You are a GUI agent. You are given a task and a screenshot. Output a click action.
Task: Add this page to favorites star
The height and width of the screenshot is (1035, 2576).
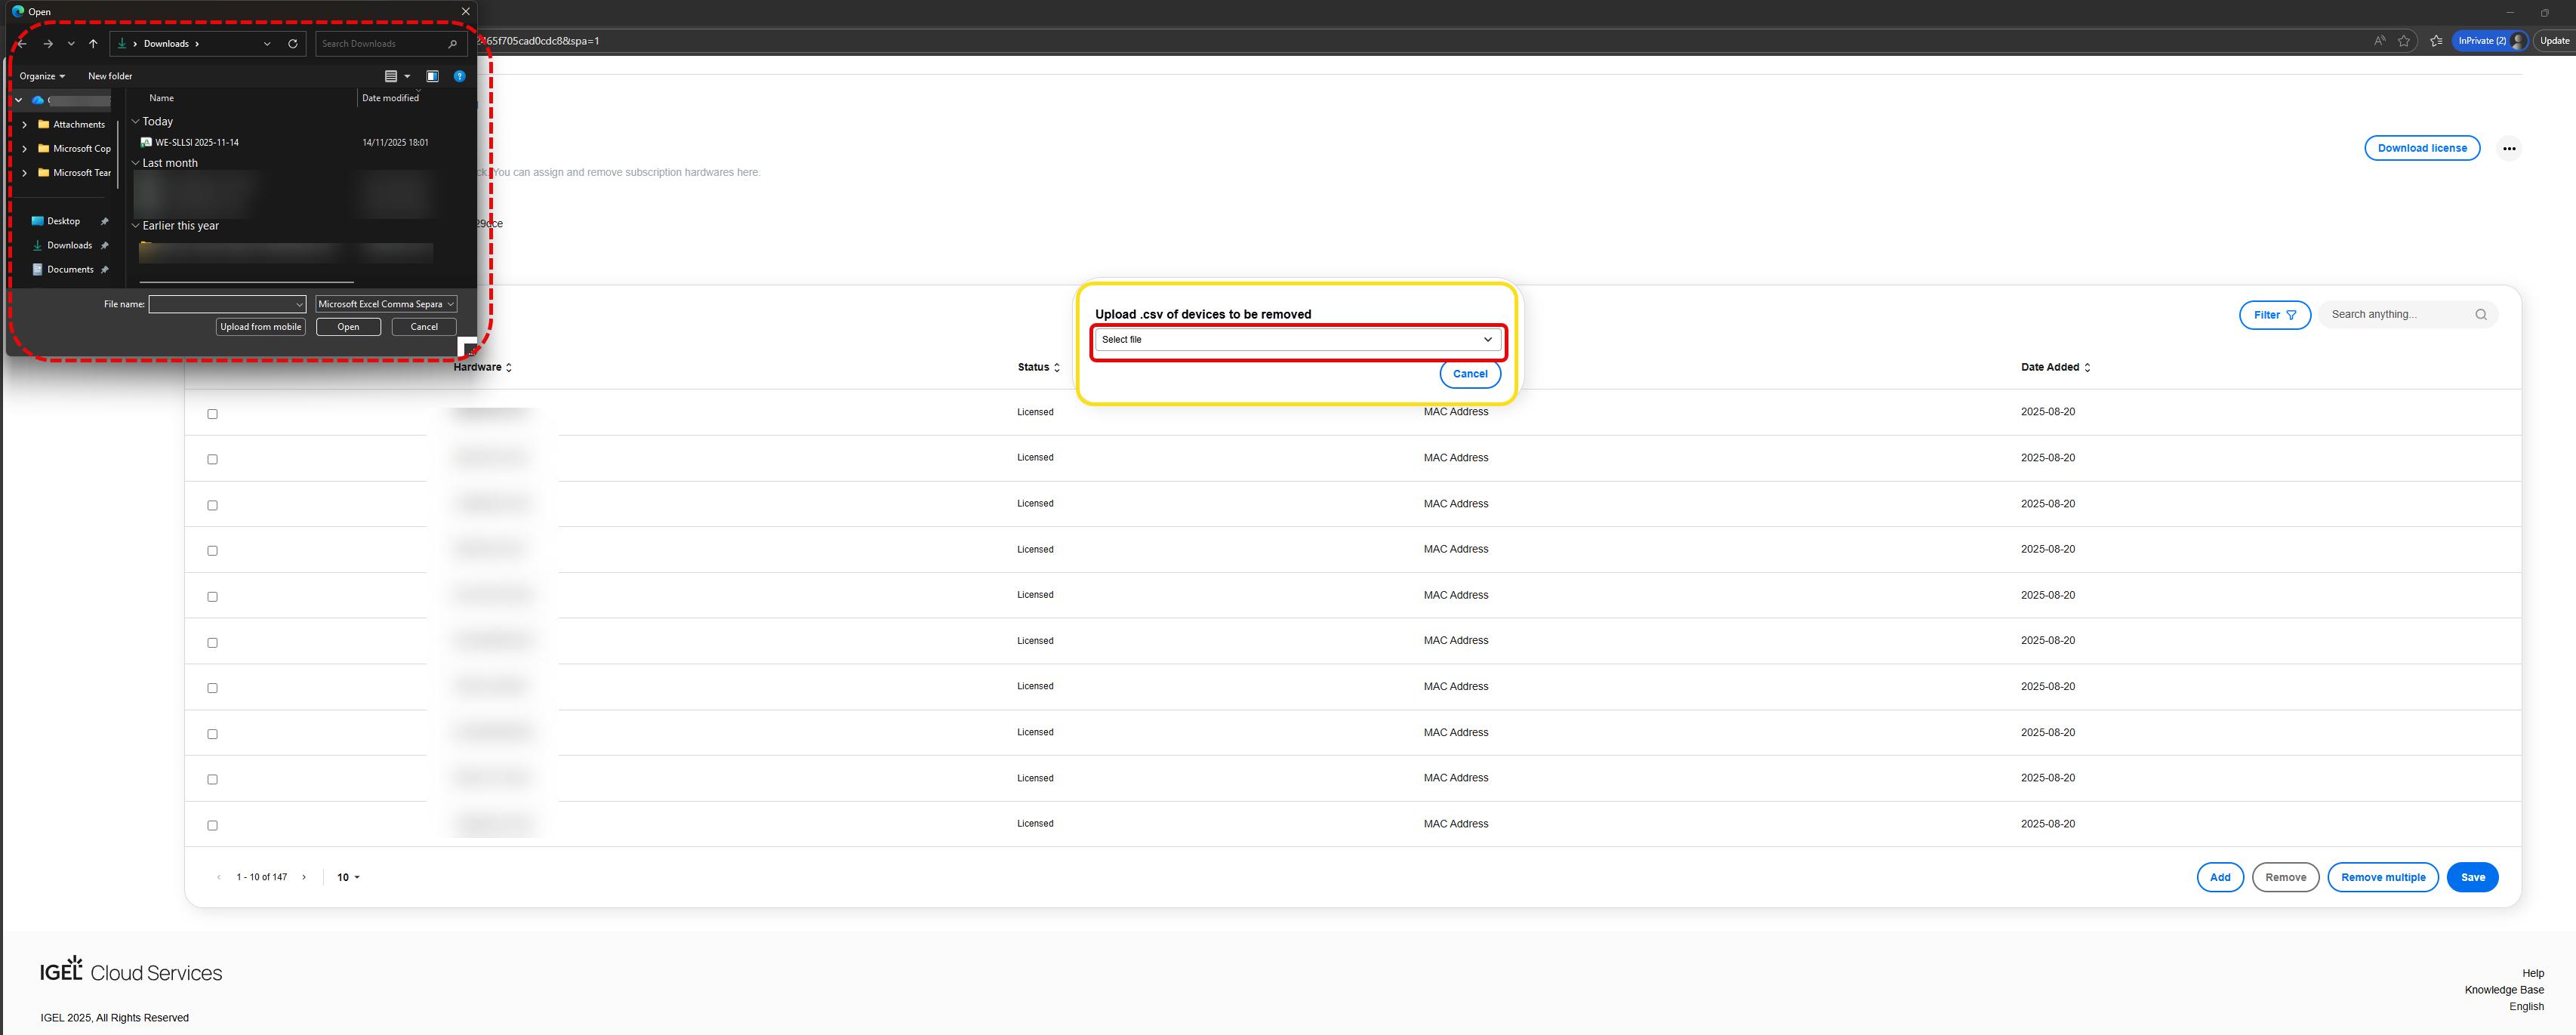[x=2404, y=41]
